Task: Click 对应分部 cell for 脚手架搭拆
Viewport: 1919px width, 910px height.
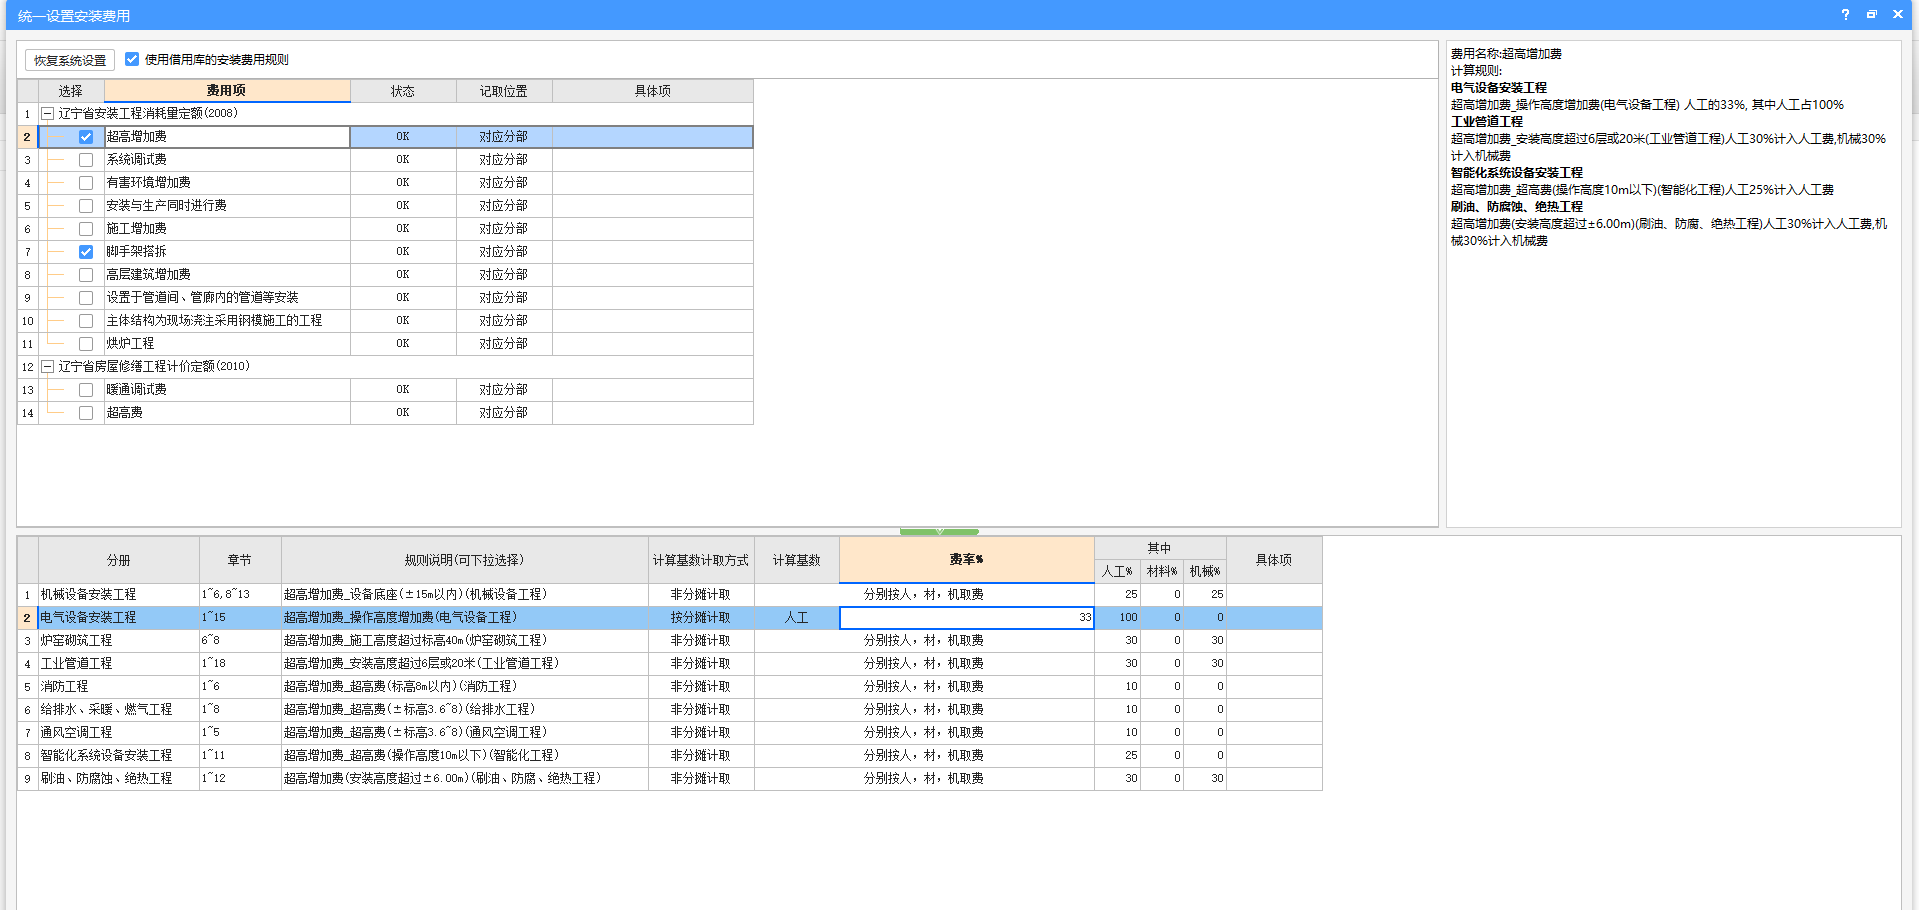Action: (504, 252)
